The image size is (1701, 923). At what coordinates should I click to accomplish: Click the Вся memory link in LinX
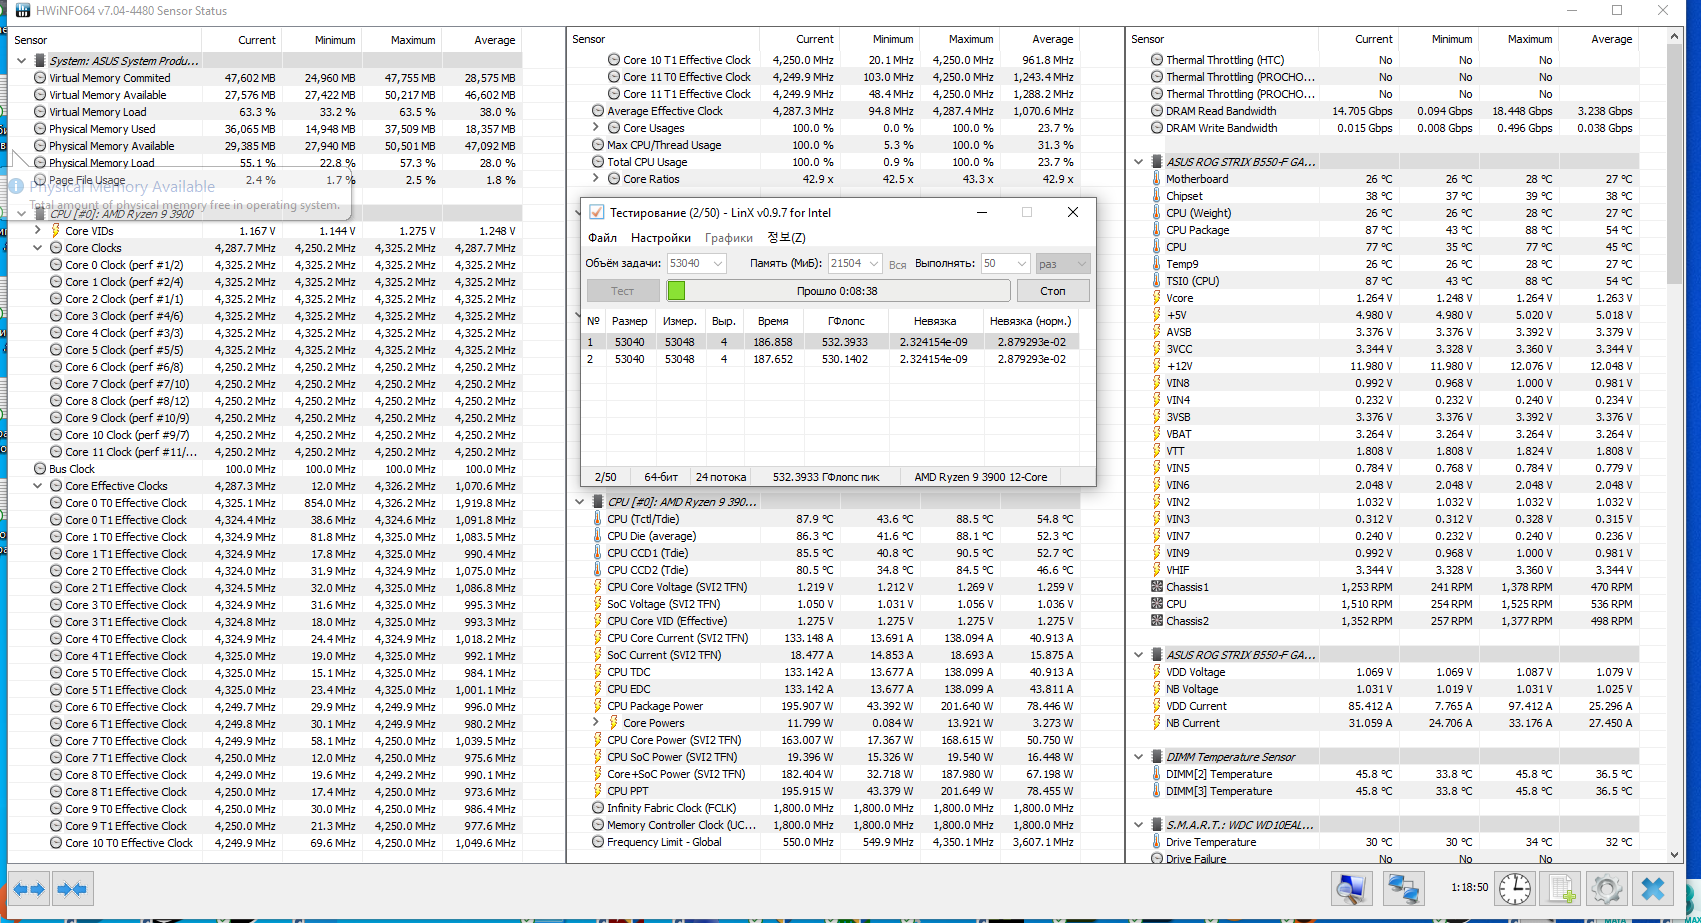point(898,264)
